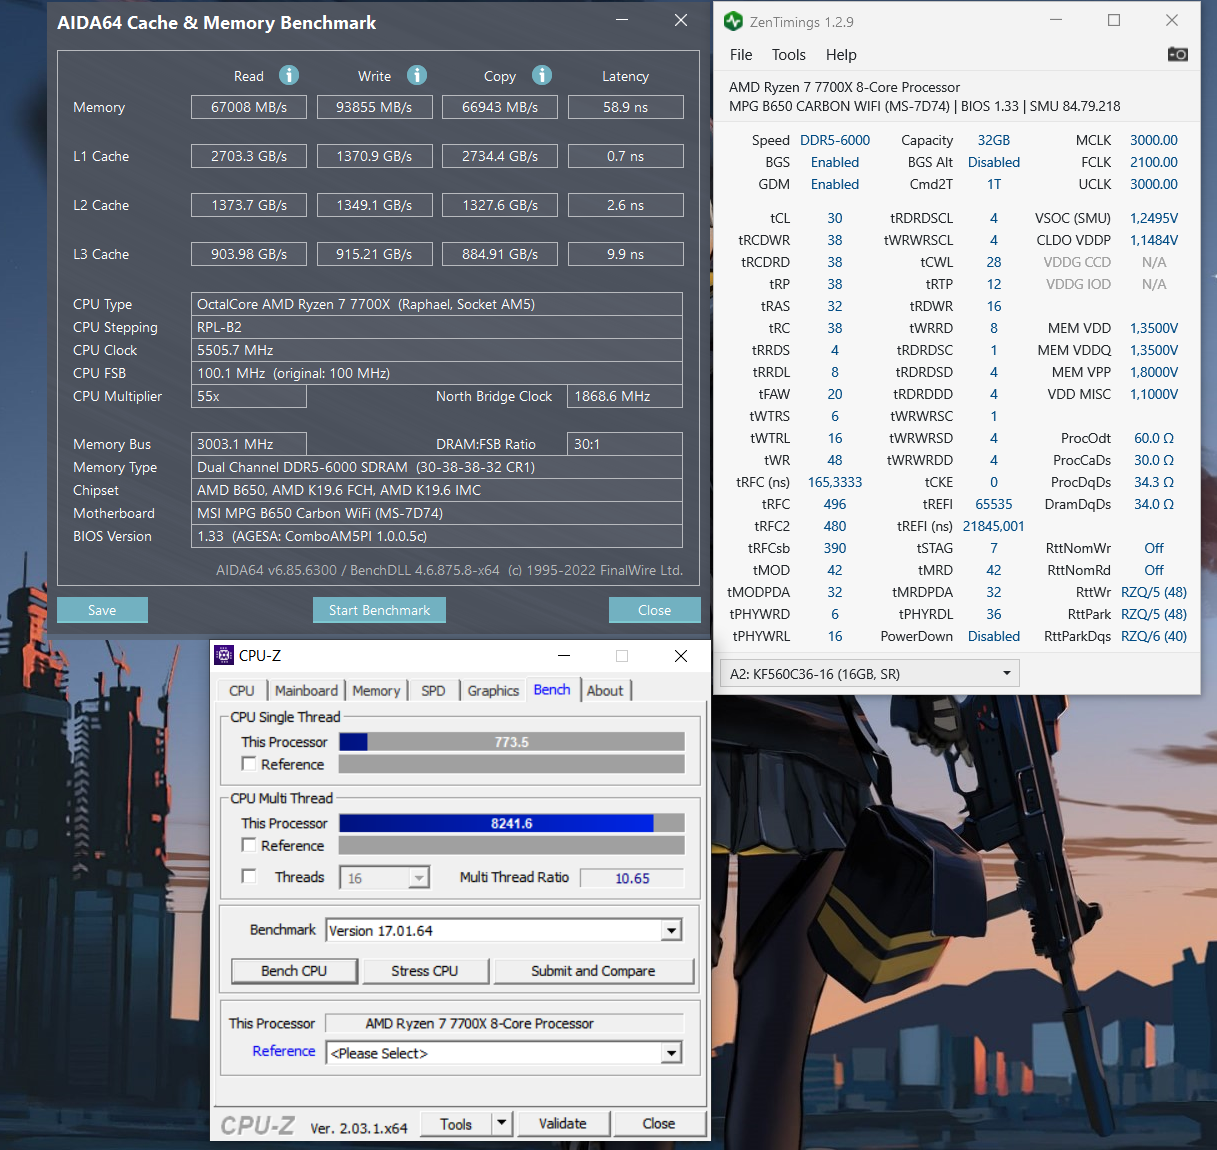Switch to the Memory tab in CPU-Z
Screen dimensions: 1217x1150
click(x=376, y=691)
